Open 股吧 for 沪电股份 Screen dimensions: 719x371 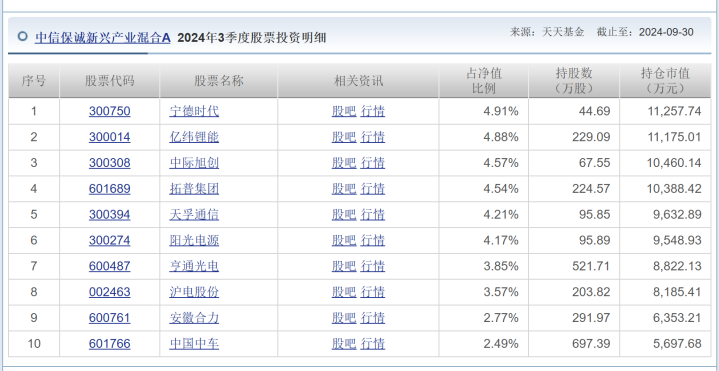tap(344, 292)
